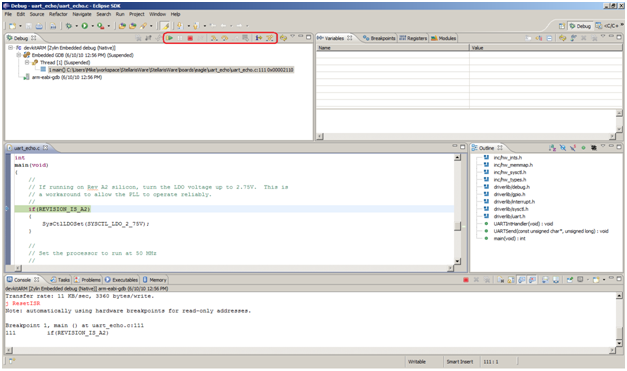This screenshot has width=627, height=371.
Task: Select the main() stack frame in Debug view
Action: [x=171, y=70]
